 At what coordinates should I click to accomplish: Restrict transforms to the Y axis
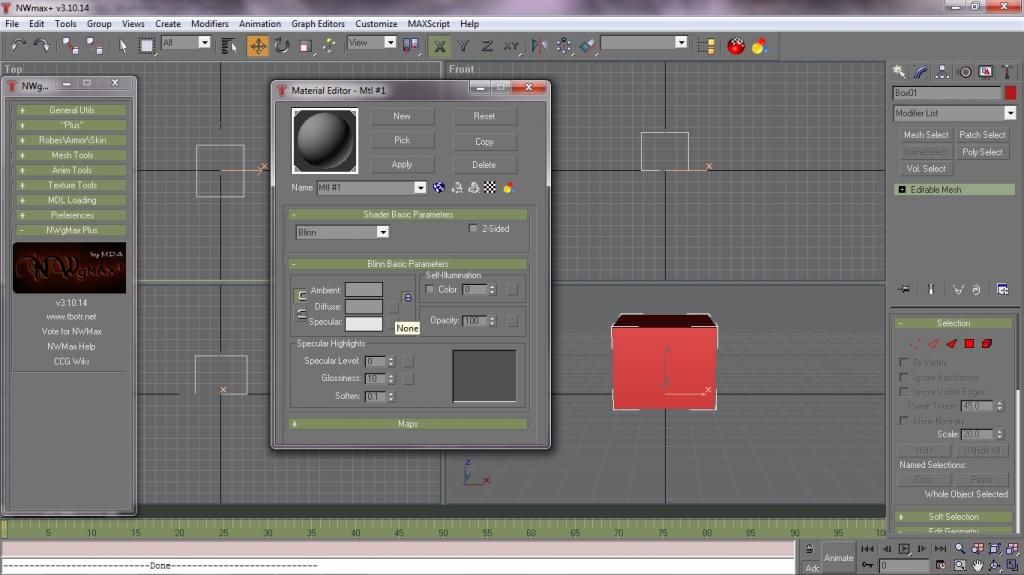point(464,45)
